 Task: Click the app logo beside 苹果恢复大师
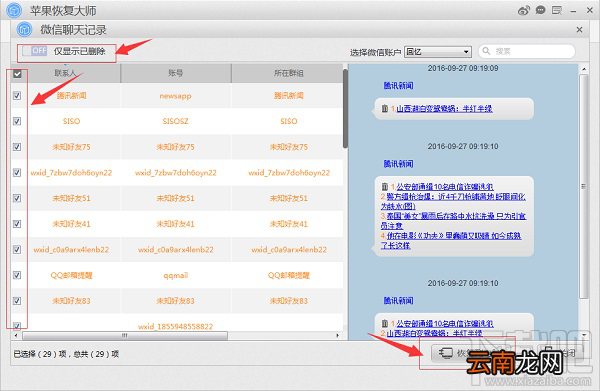click(15, 10)
